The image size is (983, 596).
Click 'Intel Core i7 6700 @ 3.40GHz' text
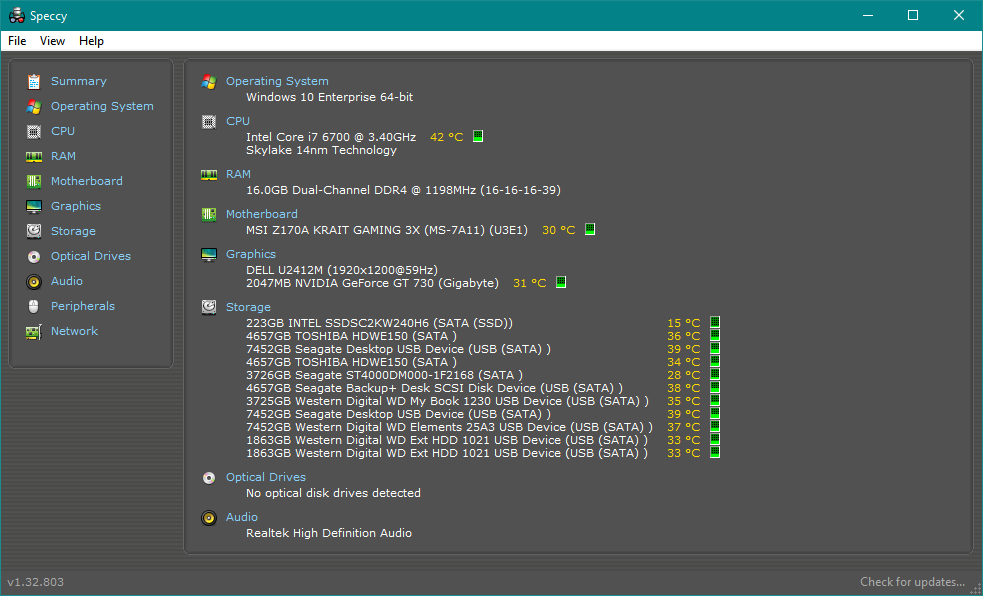click(331, 137)
